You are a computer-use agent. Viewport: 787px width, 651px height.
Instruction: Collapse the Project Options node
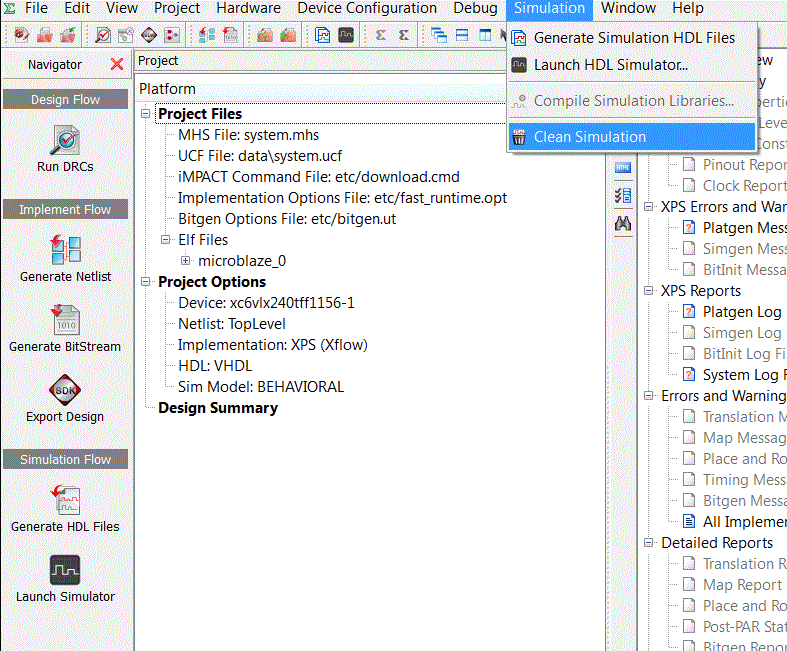coord(146,282)
